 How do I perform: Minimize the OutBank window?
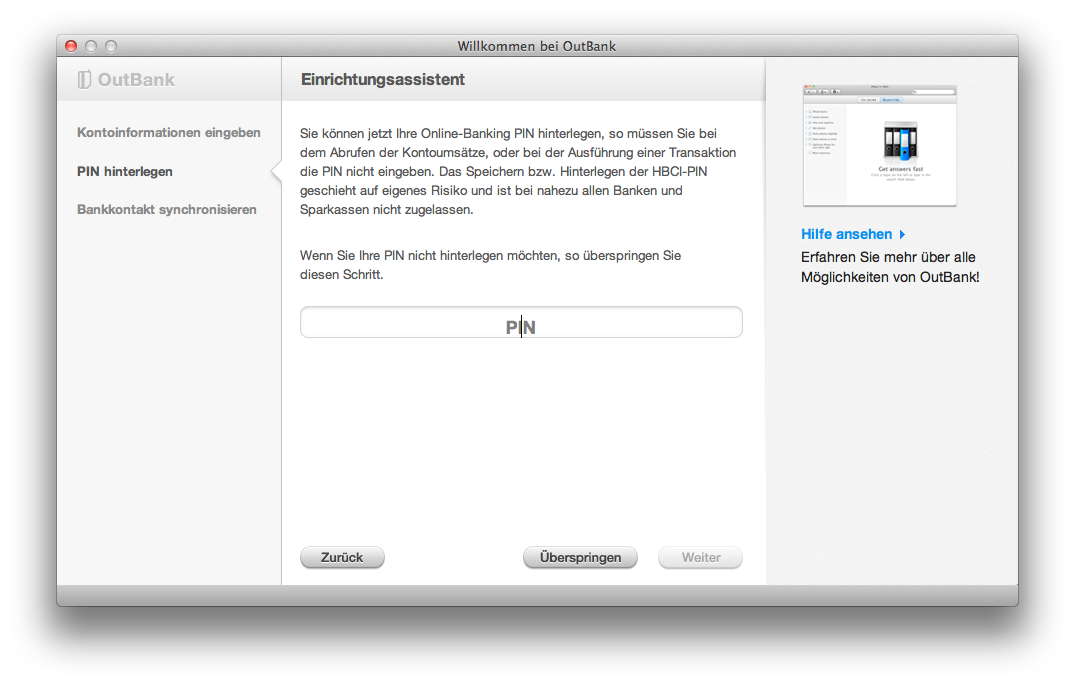(x=91, y=46)
